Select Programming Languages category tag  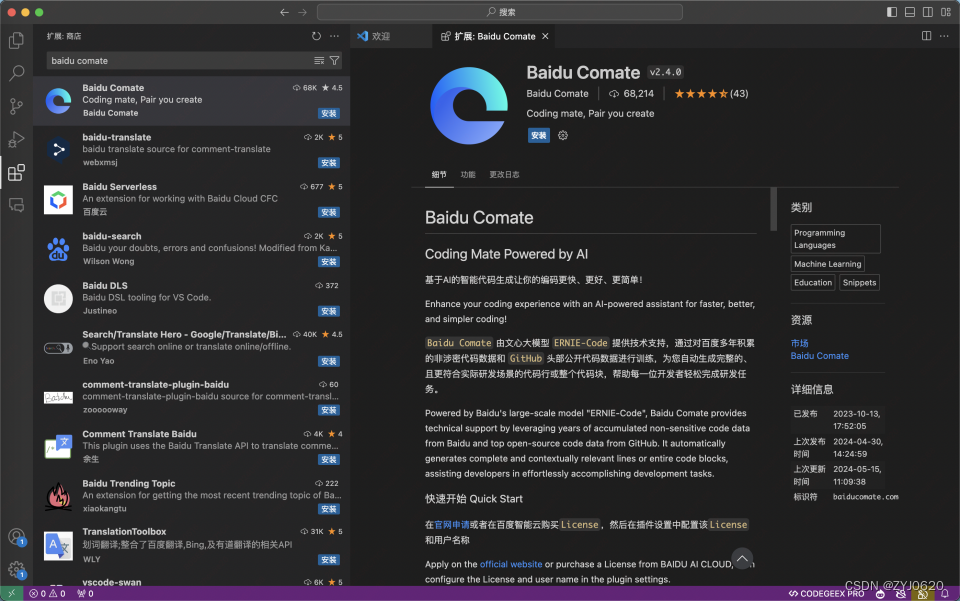click(x=835, y=239)
